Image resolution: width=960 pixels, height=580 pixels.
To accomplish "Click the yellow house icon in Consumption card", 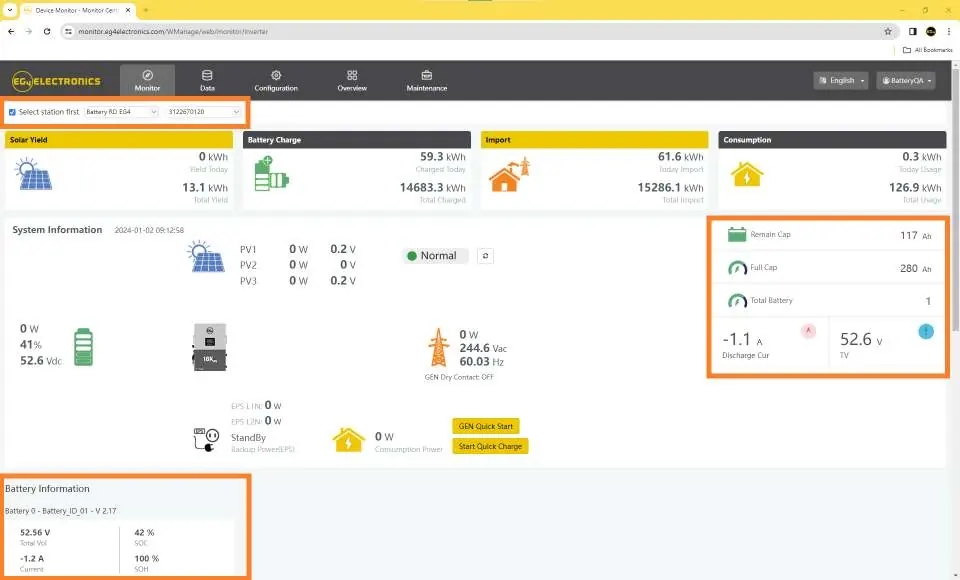I will tap(746, 174).
